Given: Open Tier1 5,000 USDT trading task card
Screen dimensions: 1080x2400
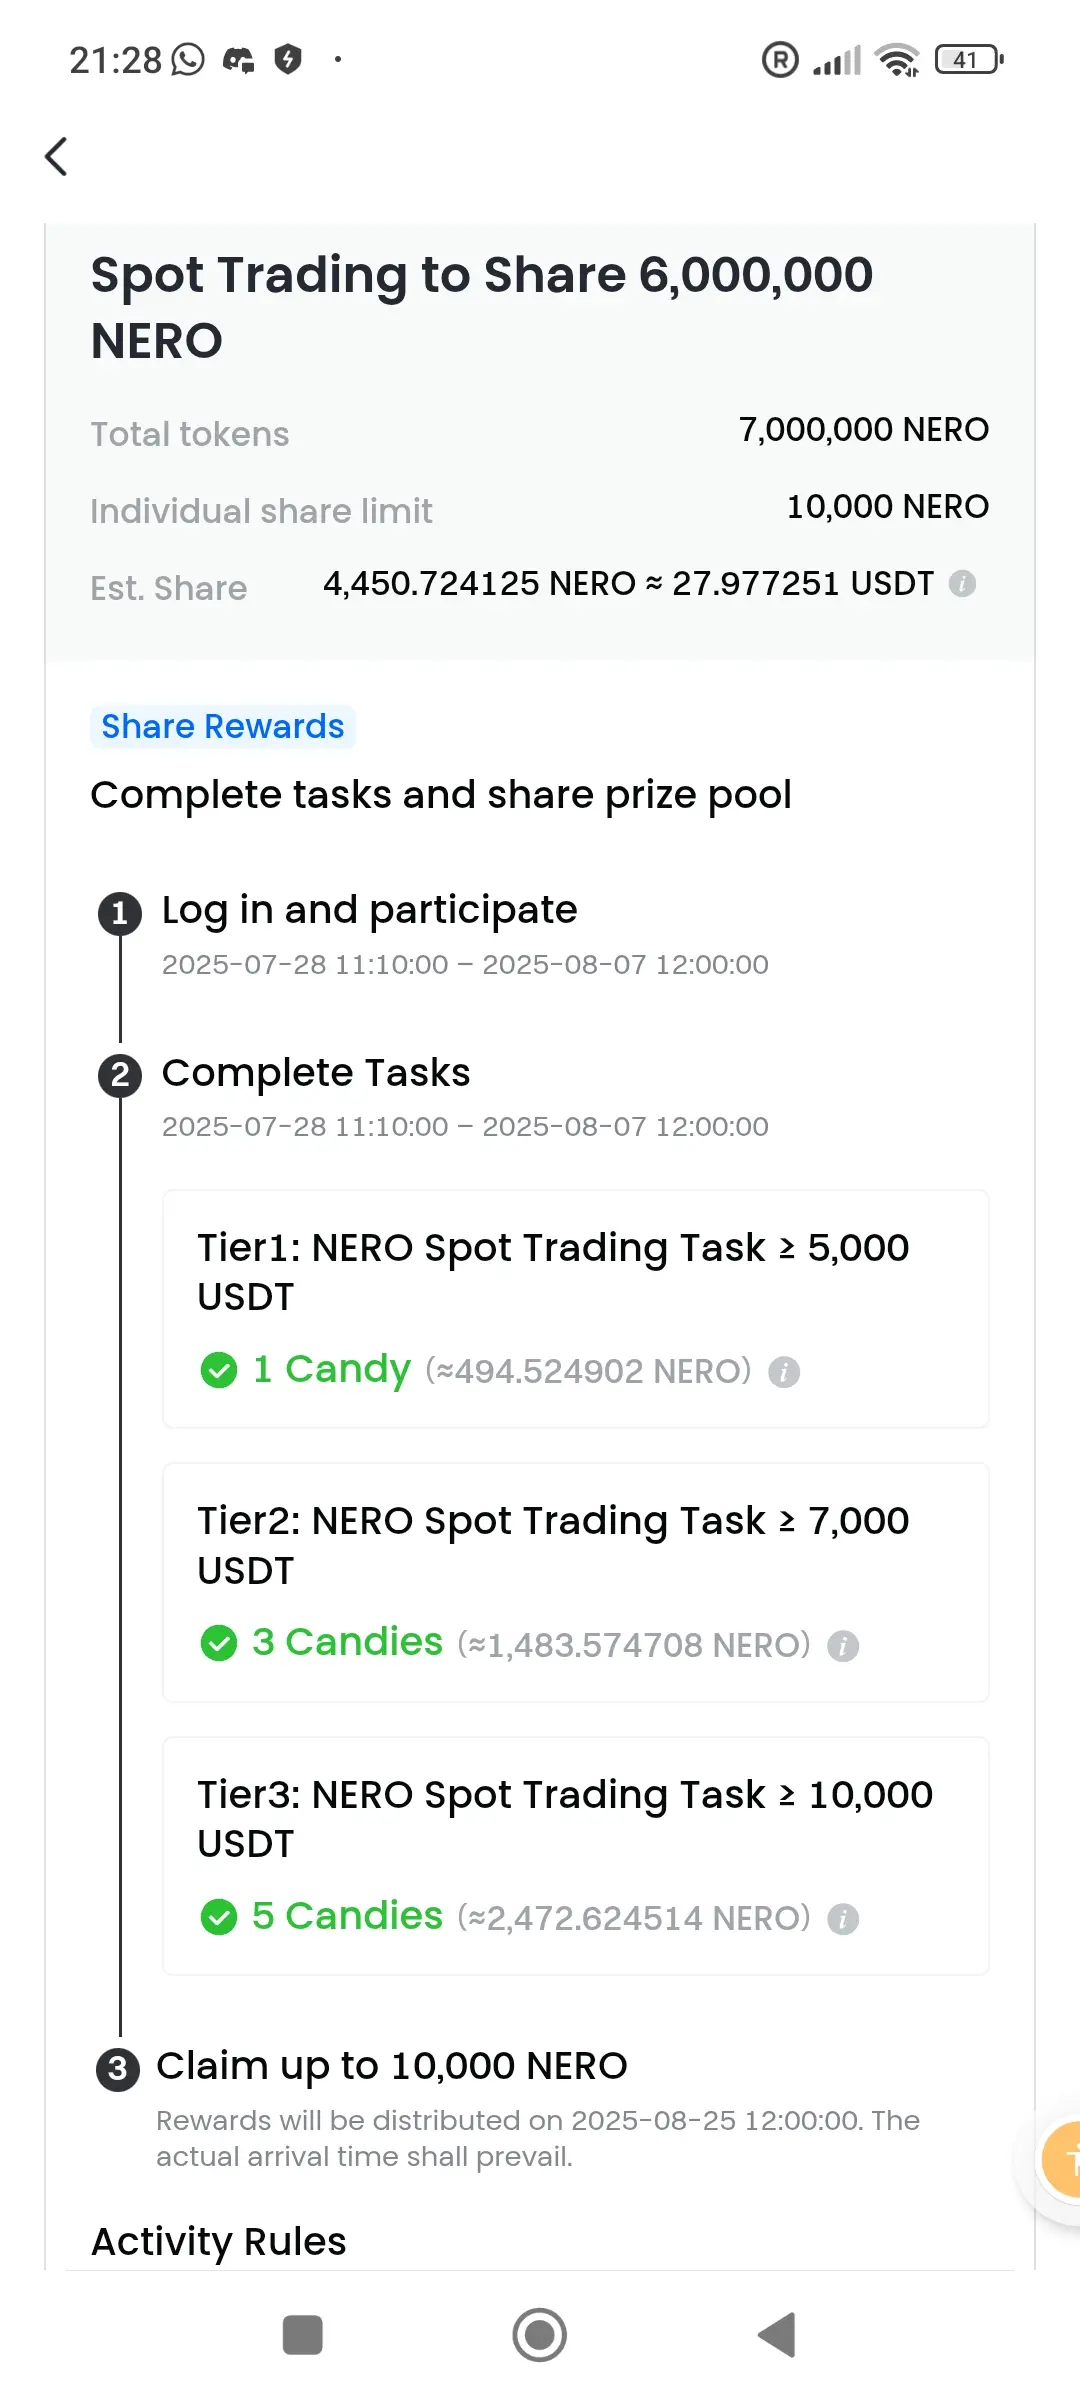Looking at the screenshot, I should [576, 1309].
